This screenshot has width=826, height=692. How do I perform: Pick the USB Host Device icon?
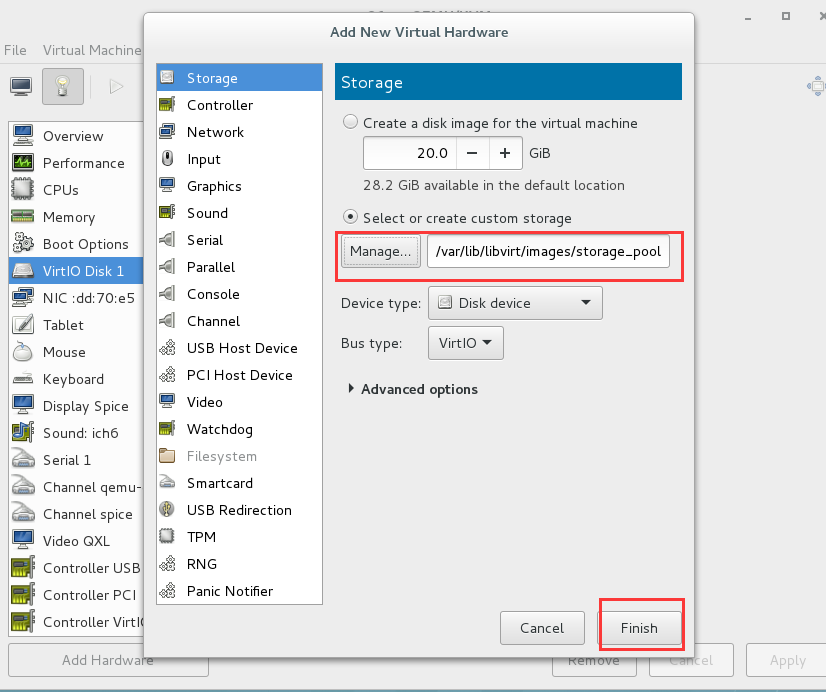(x=168, y=348)
